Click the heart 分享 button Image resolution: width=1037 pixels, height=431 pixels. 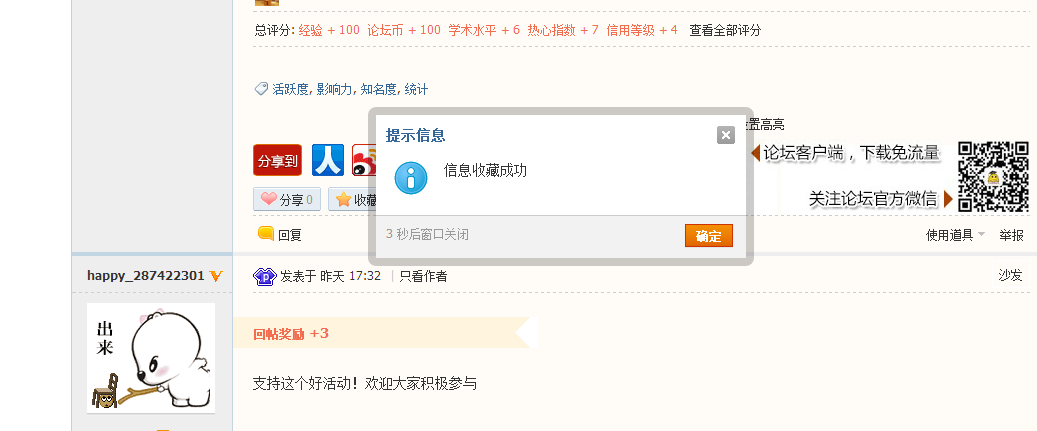[287, 199]
